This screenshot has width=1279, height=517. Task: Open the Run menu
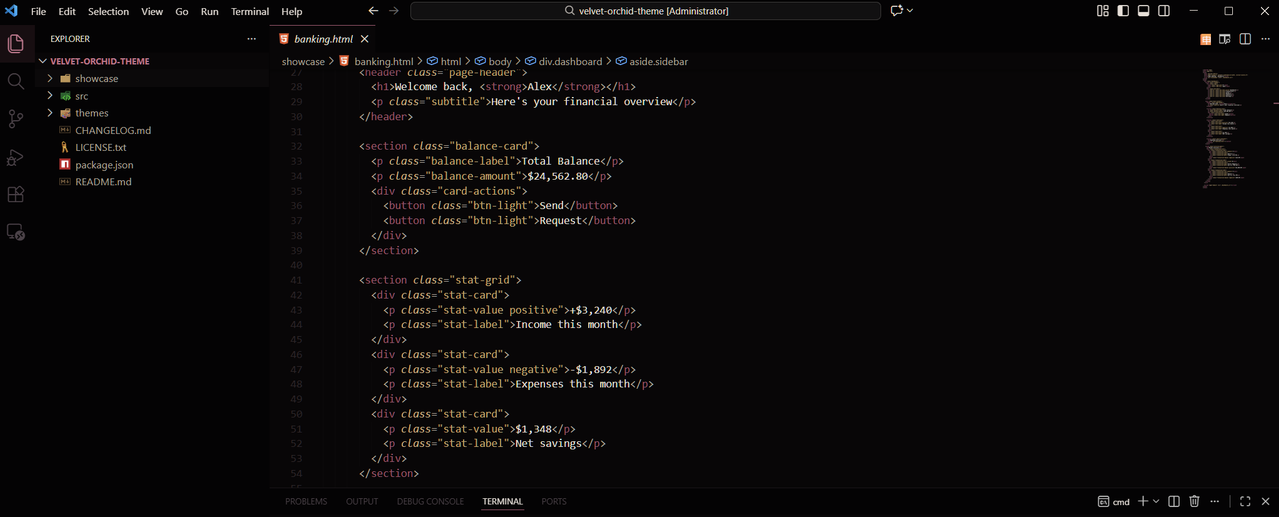(x=210, y=11)
